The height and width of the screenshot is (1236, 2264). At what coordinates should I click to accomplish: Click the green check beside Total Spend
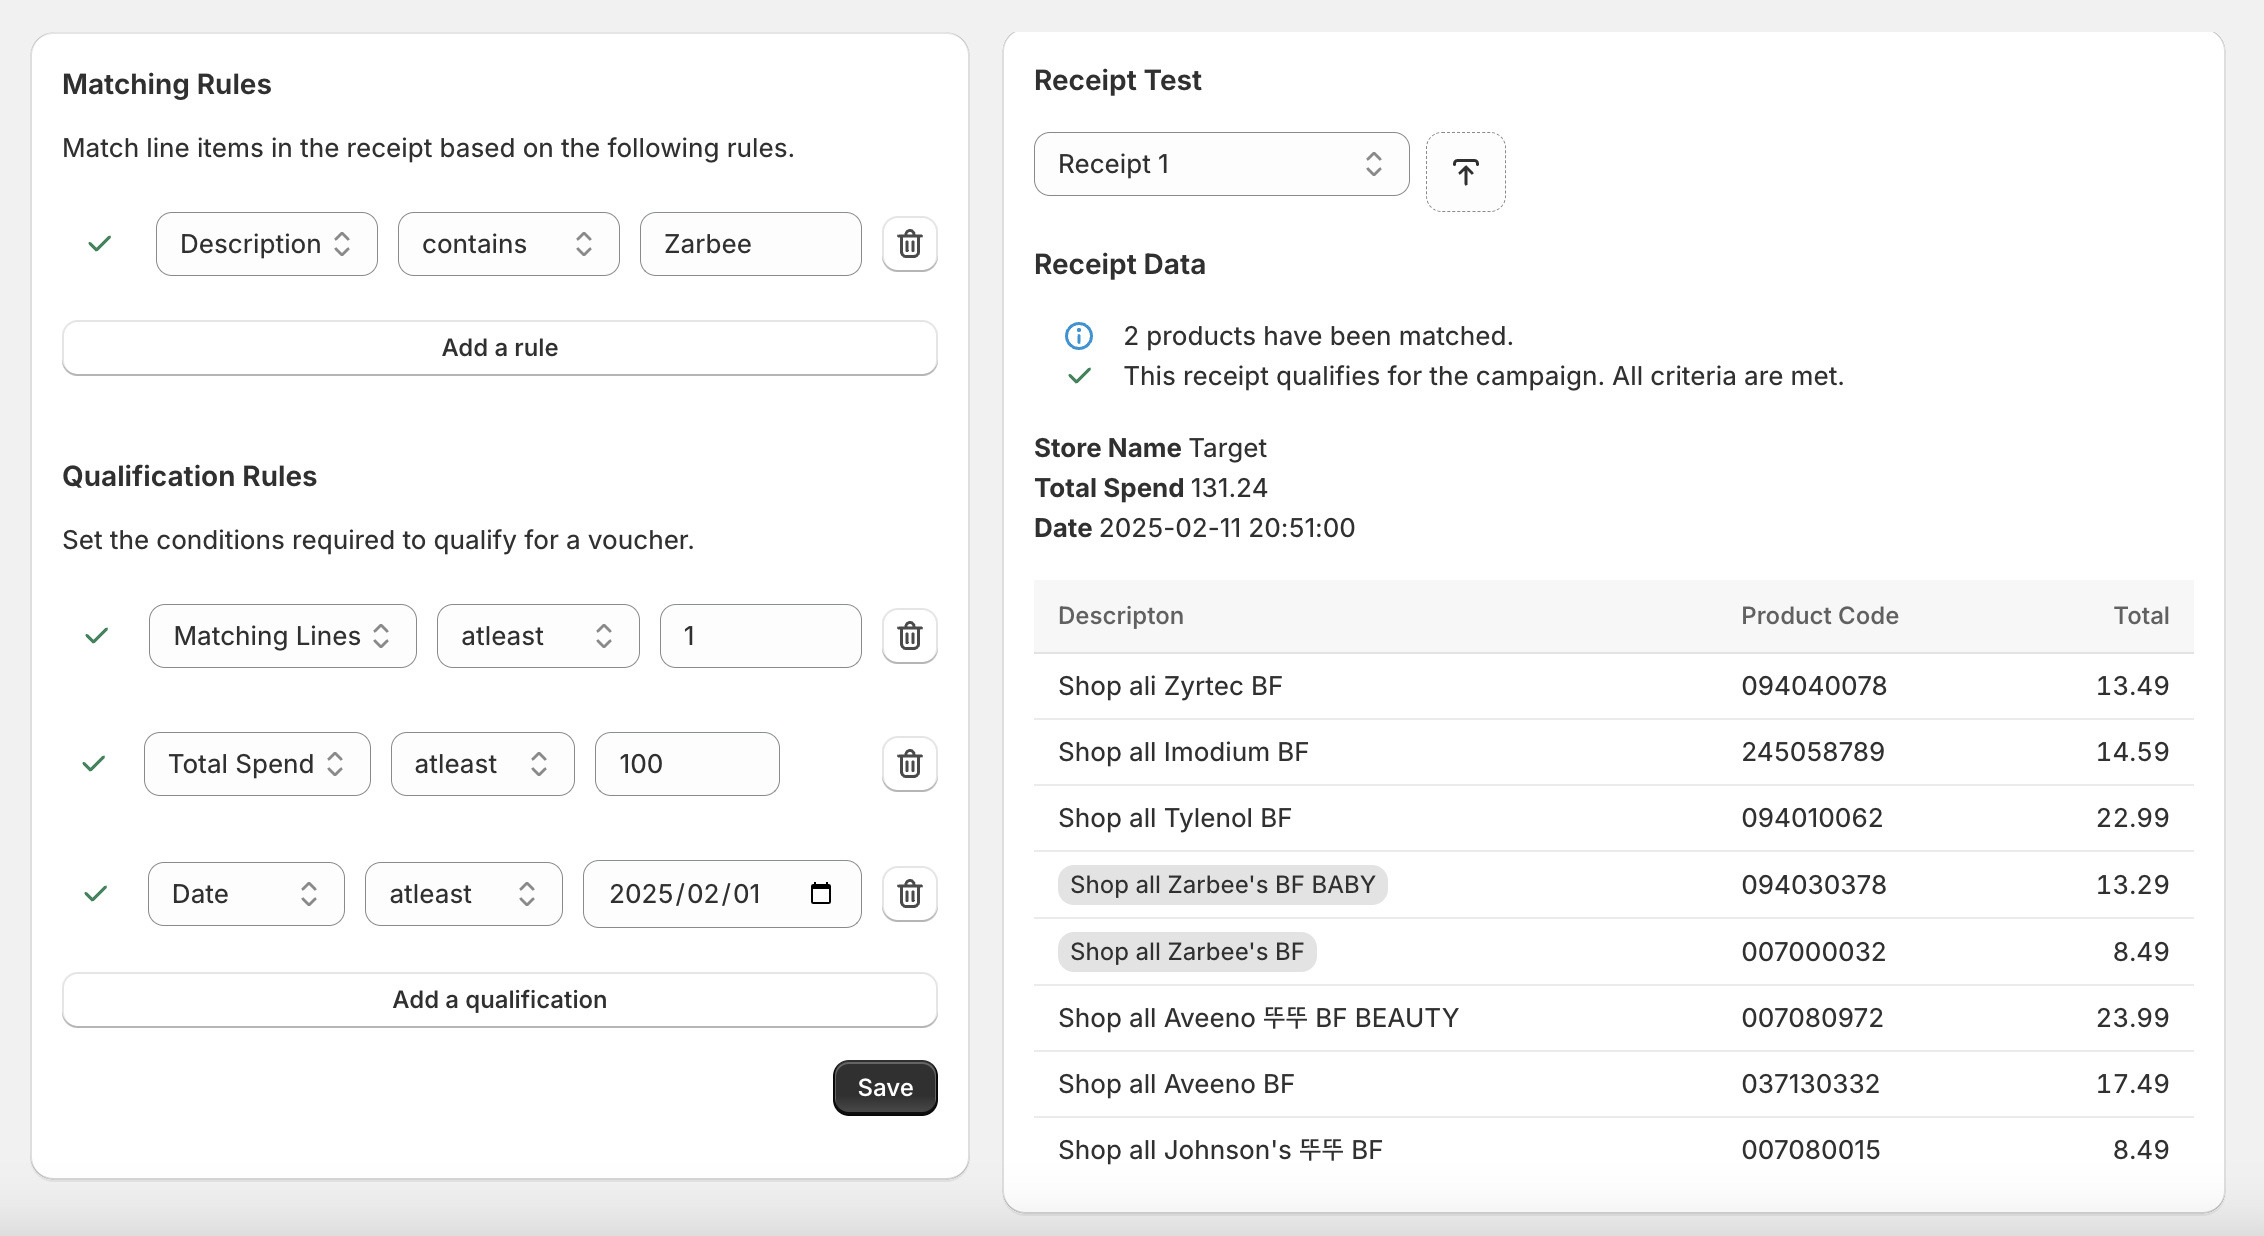click(x=94, y=764)
